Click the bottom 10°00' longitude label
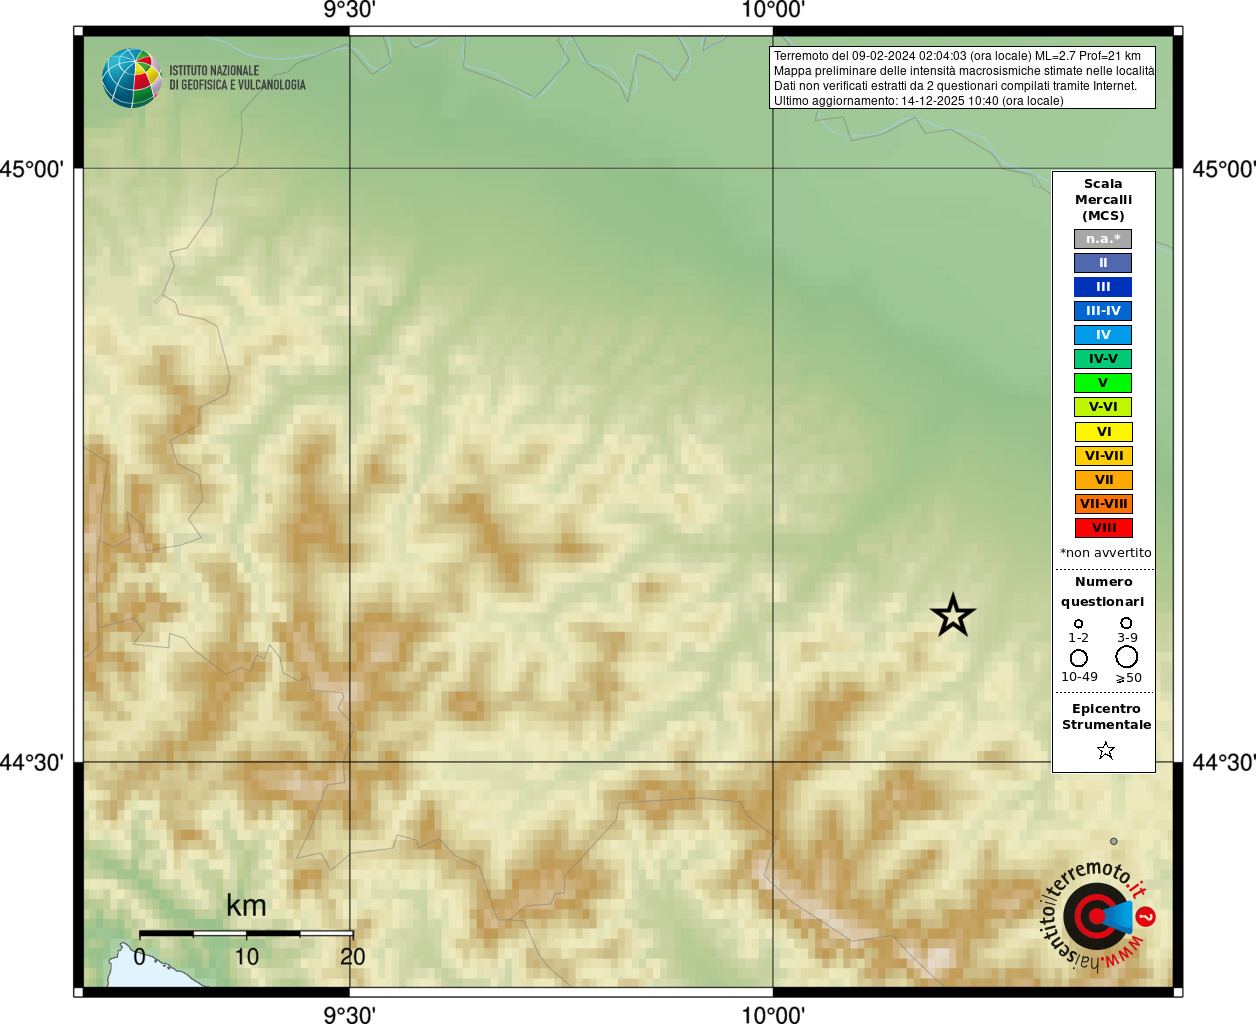 (773, 1015)
